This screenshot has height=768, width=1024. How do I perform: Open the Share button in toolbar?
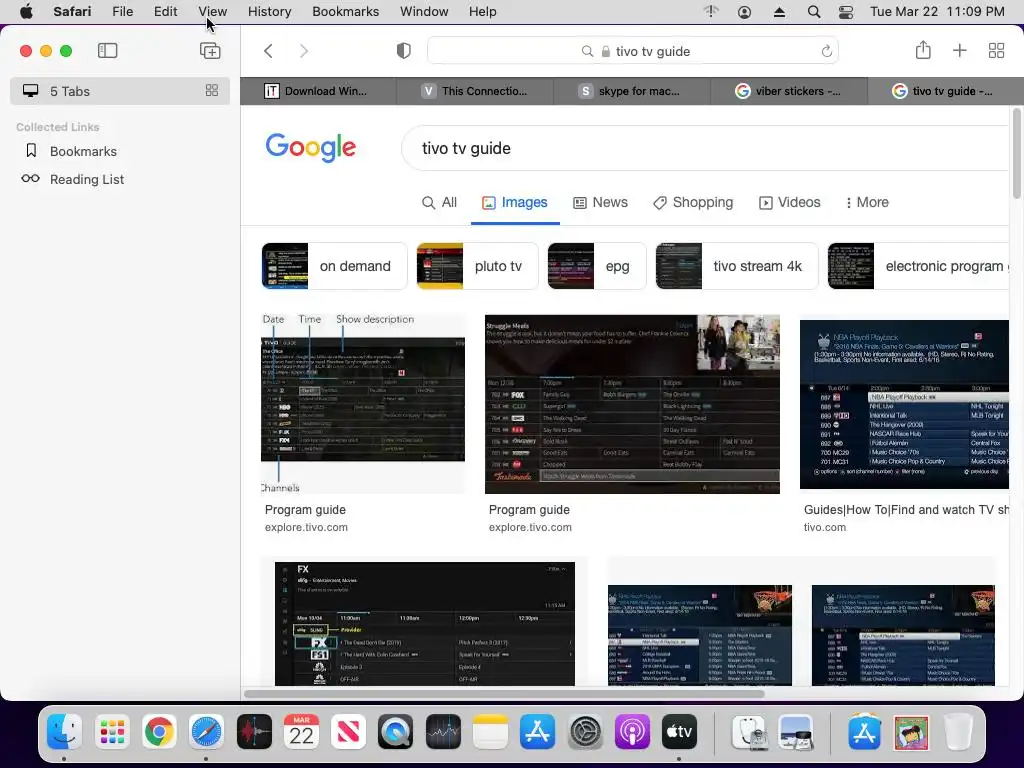tap(923, 50)
